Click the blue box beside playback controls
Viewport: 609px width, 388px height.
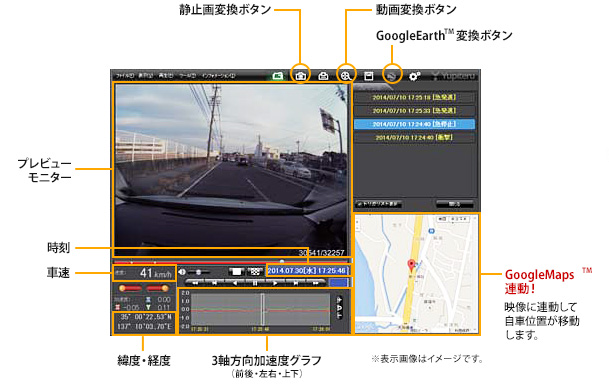click(338, 282)
